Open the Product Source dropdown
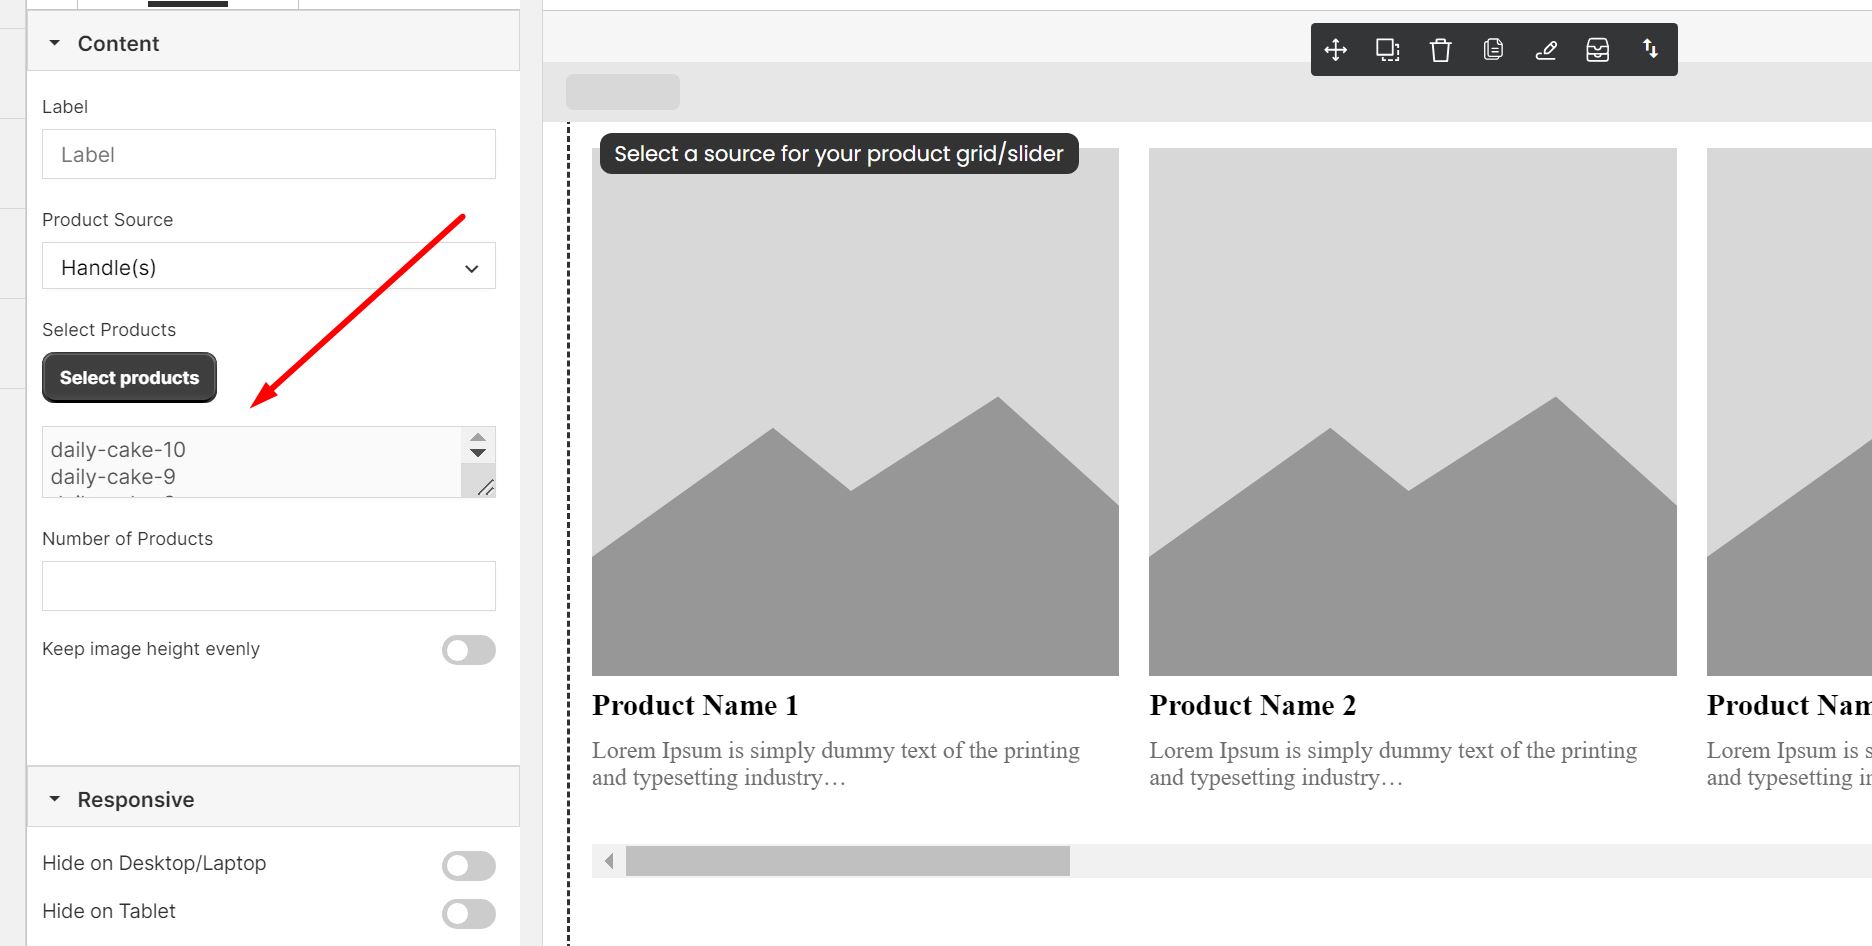 tap(269, 266)
